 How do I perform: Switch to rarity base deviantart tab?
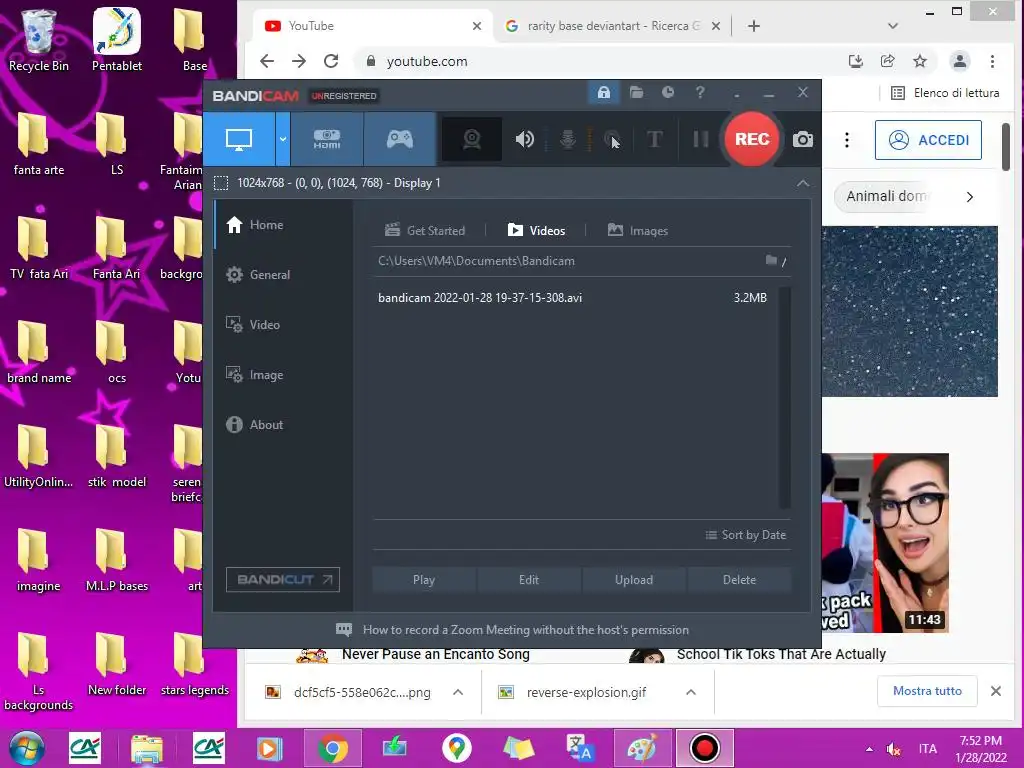(612, 26)
